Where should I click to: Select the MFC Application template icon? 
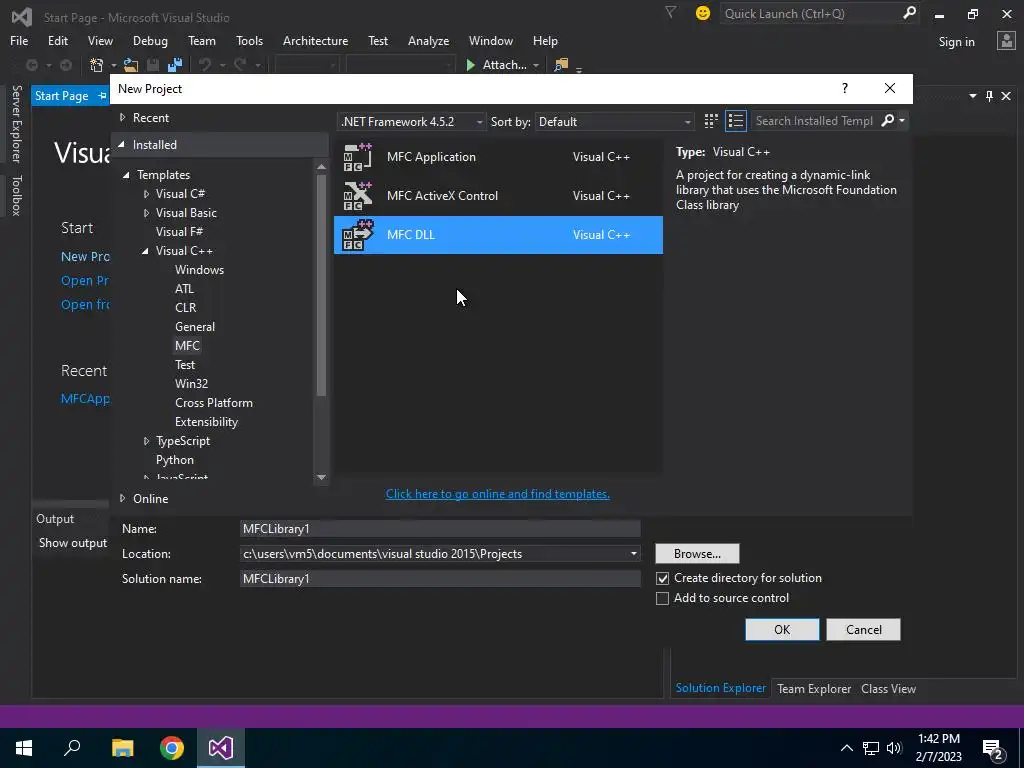[357, 157]
